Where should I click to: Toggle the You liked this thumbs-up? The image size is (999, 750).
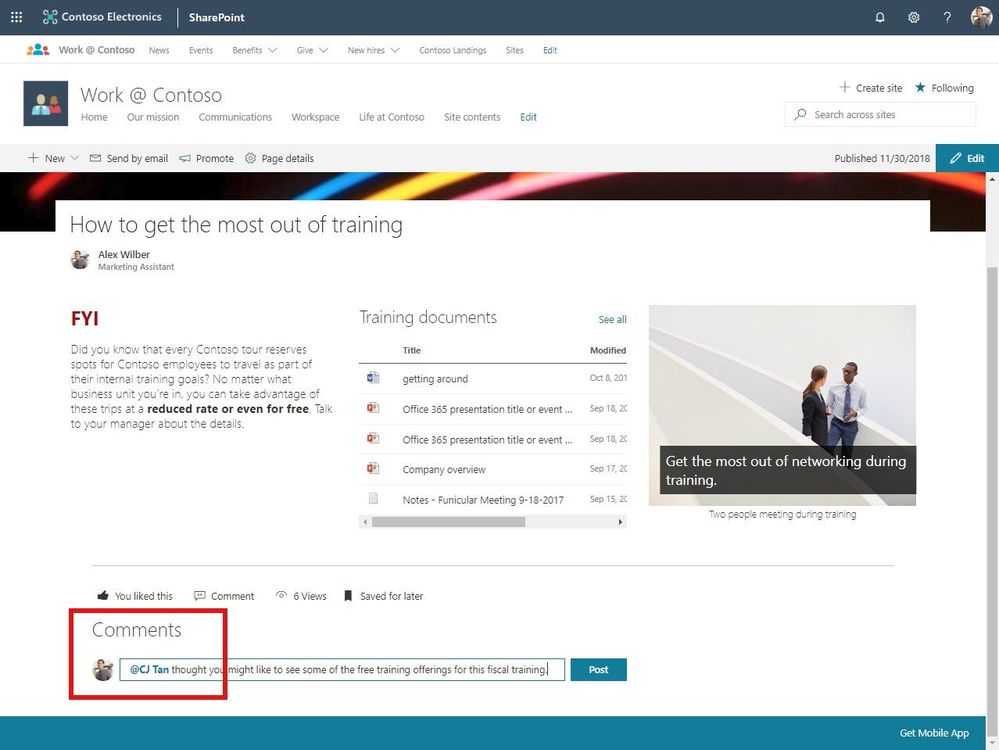click(x=103, y=596)
